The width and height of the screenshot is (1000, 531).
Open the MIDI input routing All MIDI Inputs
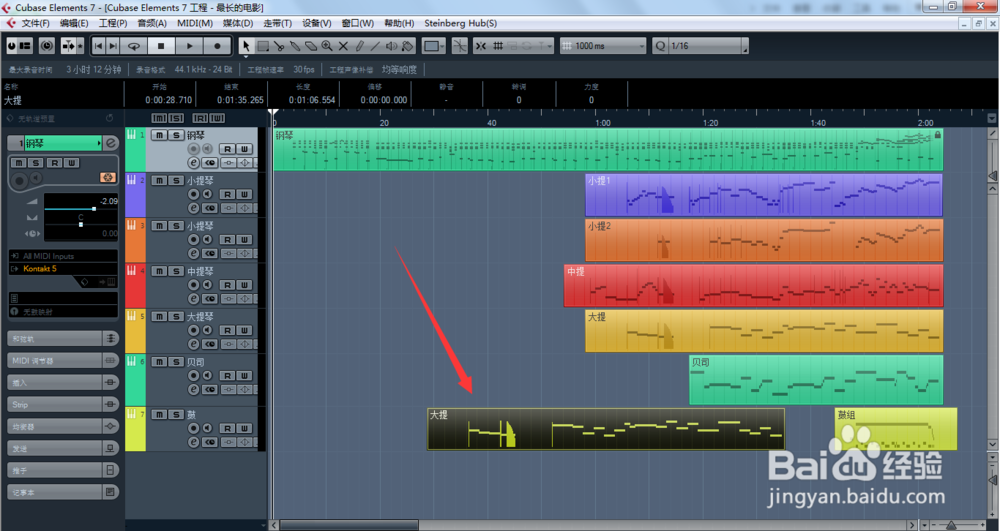tap(63, 256)
